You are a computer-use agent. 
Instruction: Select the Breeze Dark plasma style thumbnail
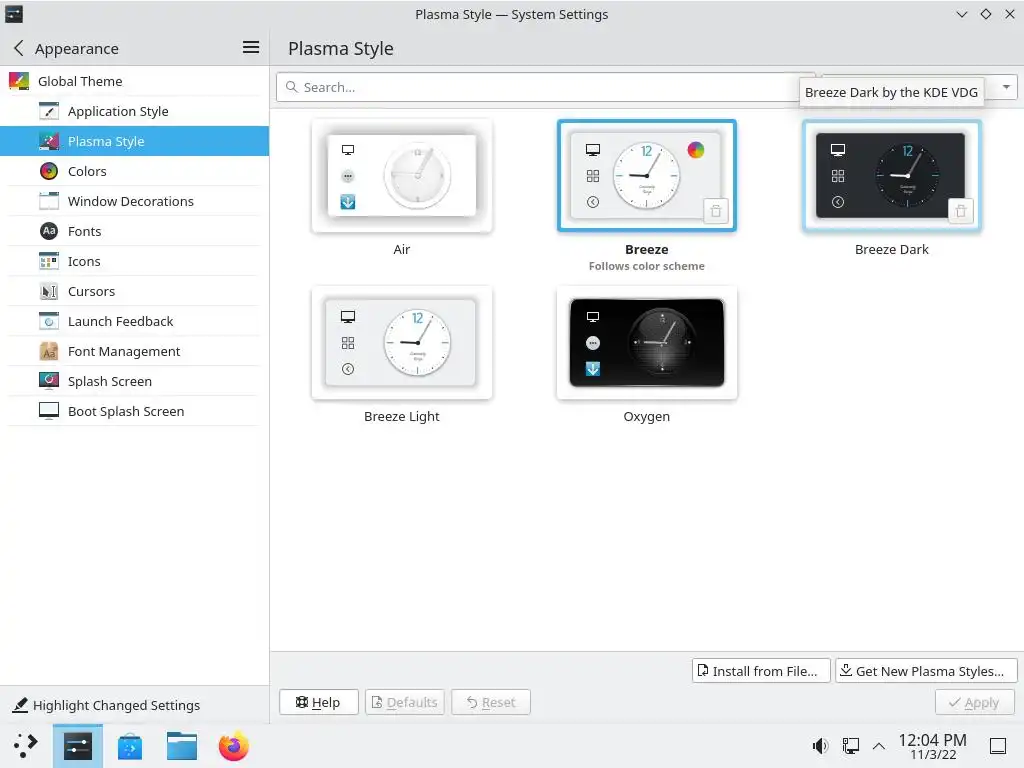891,176
